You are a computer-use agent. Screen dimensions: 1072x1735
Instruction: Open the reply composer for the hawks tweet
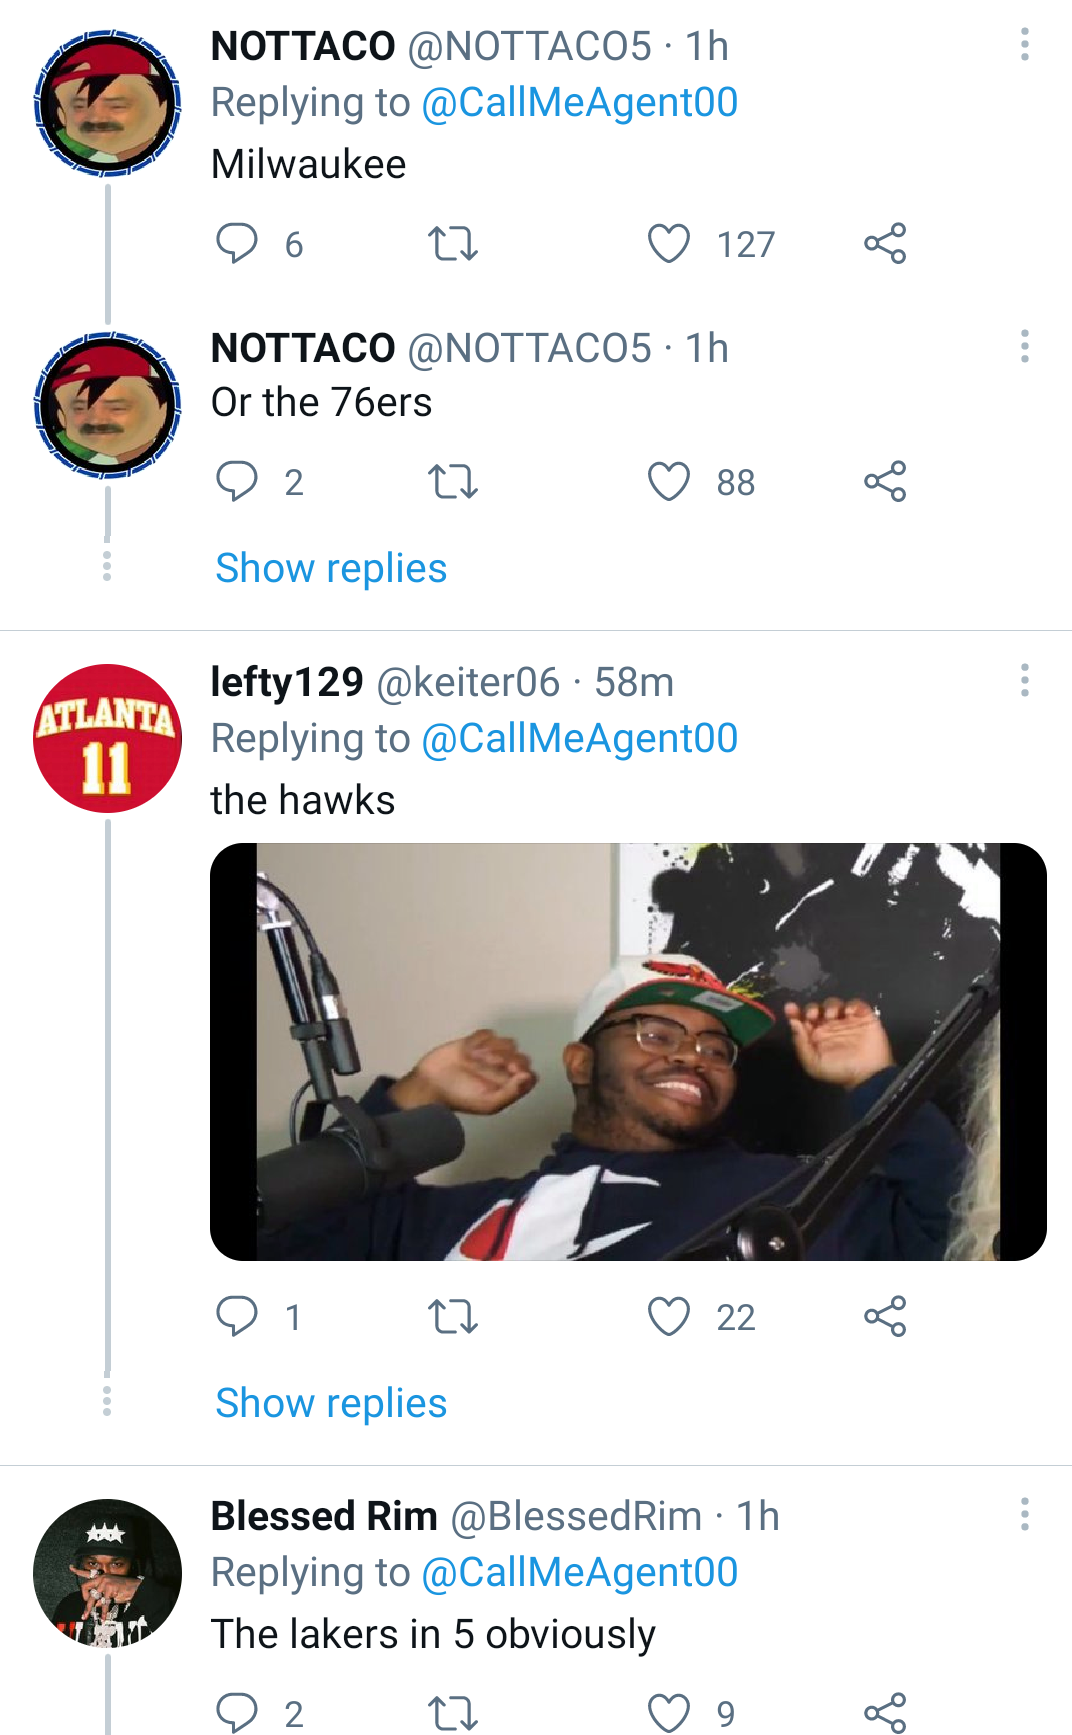coord(238,1318)
